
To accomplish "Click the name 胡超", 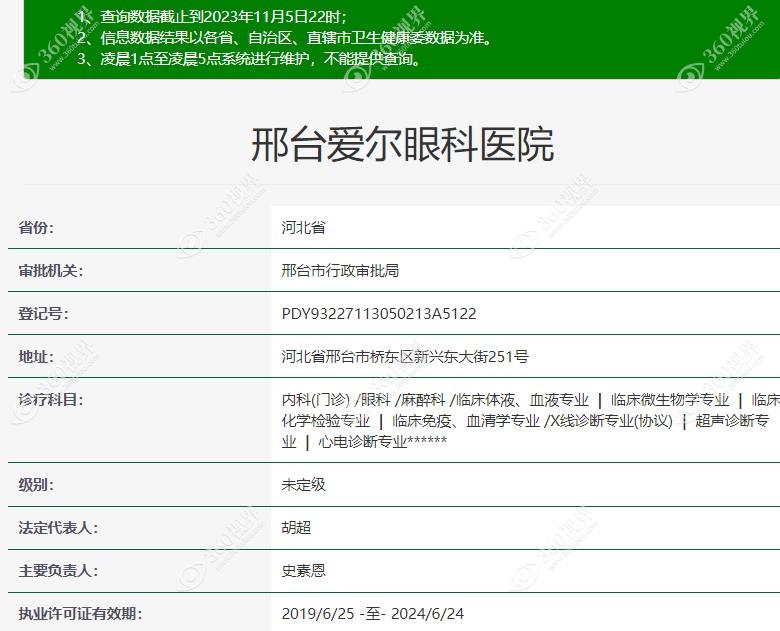I will pos(296,527).
